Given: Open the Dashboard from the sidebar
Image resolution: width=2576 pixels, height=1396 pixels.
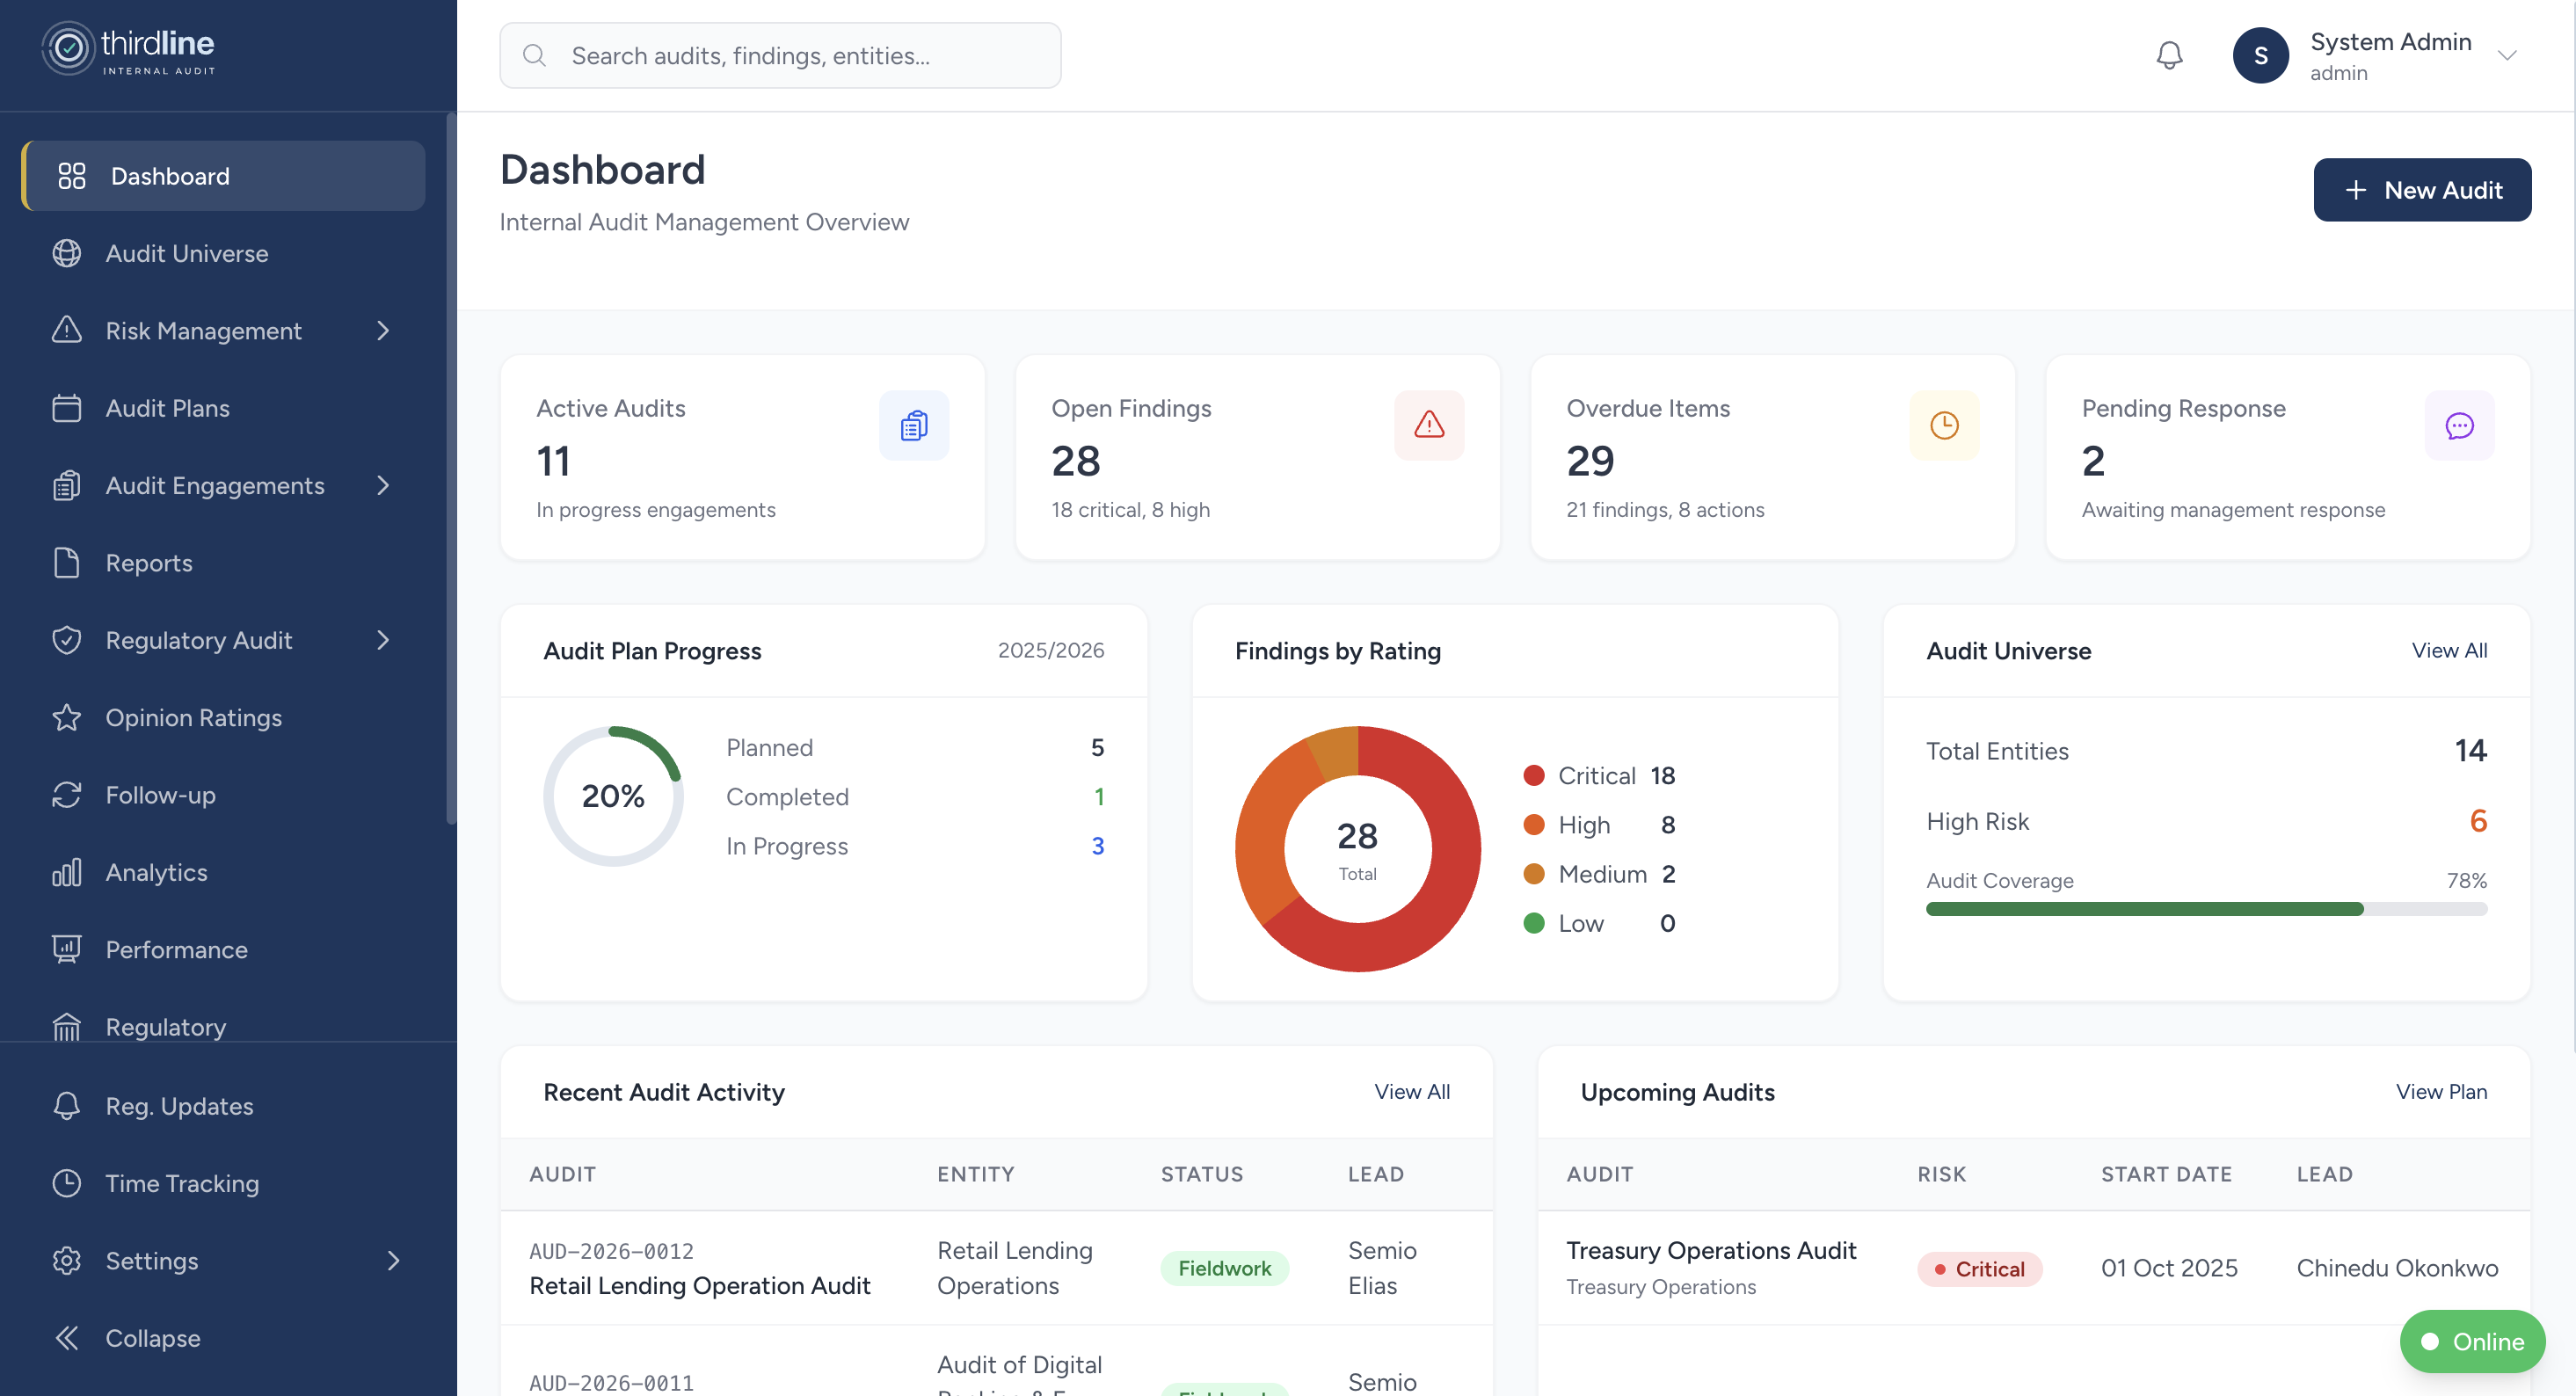Looking at the screenshot, I should (x=169, y=176).
